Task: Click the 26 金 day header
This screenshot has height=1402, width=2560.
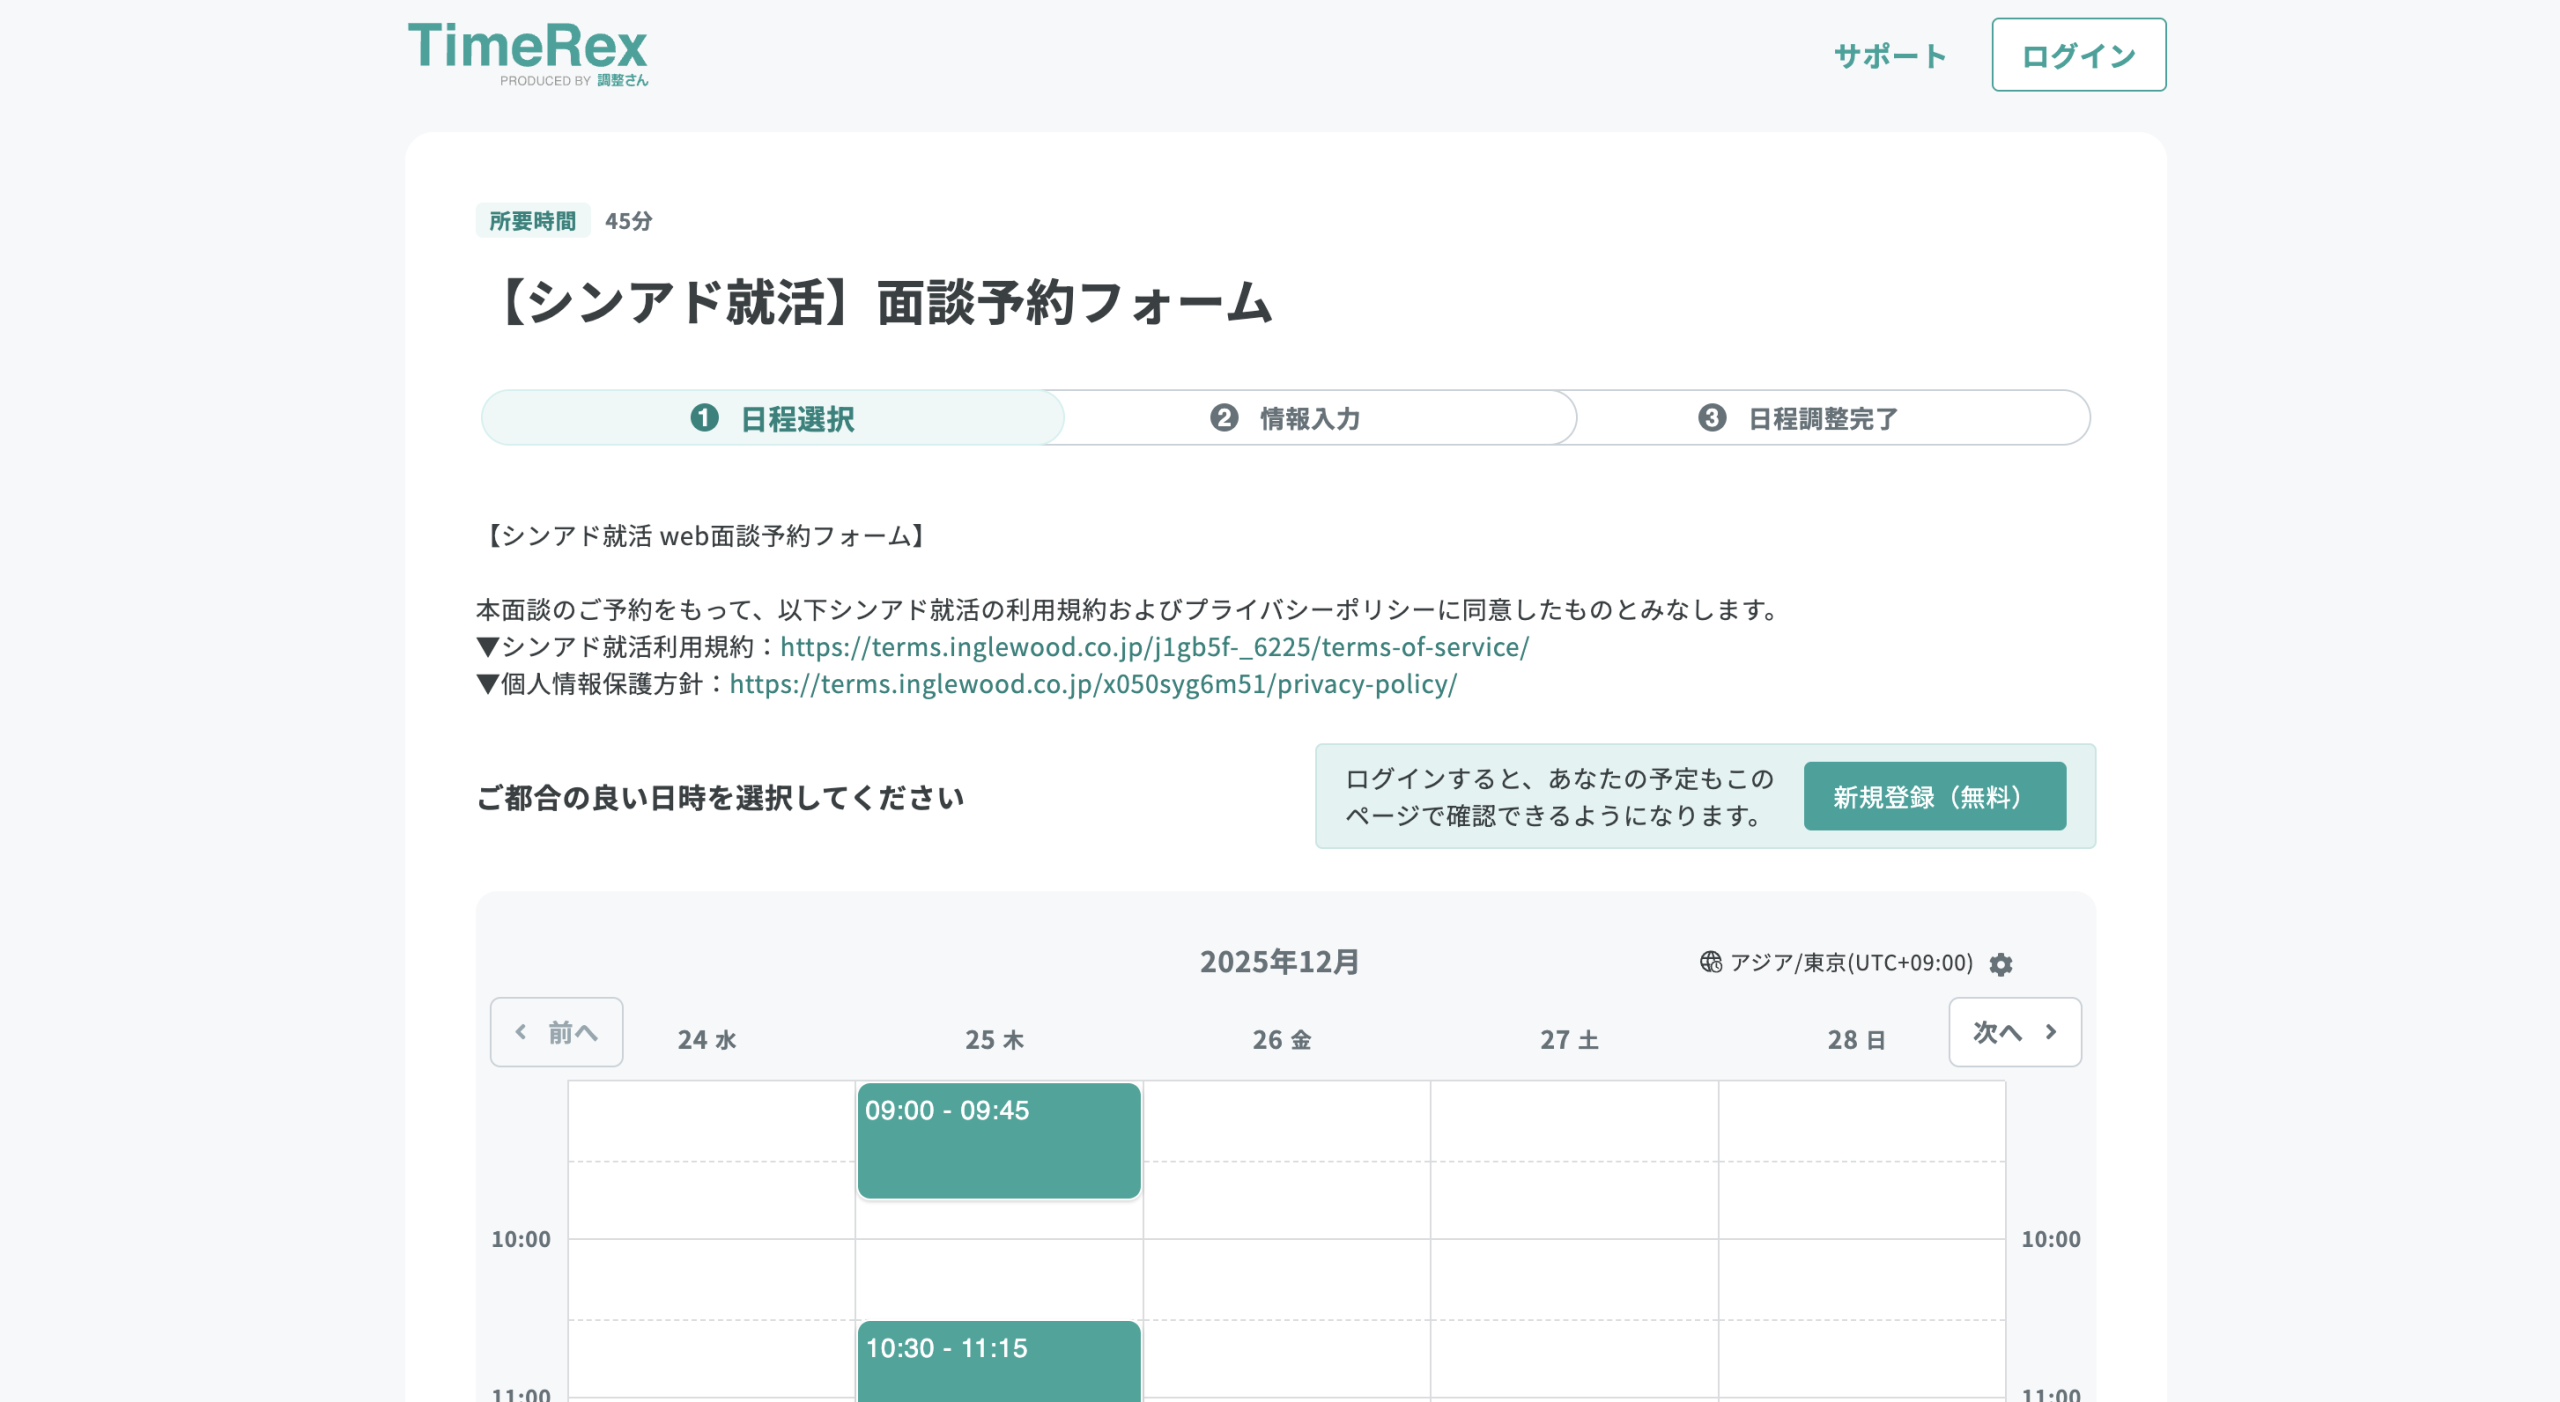Action: pos(1281,1040)
